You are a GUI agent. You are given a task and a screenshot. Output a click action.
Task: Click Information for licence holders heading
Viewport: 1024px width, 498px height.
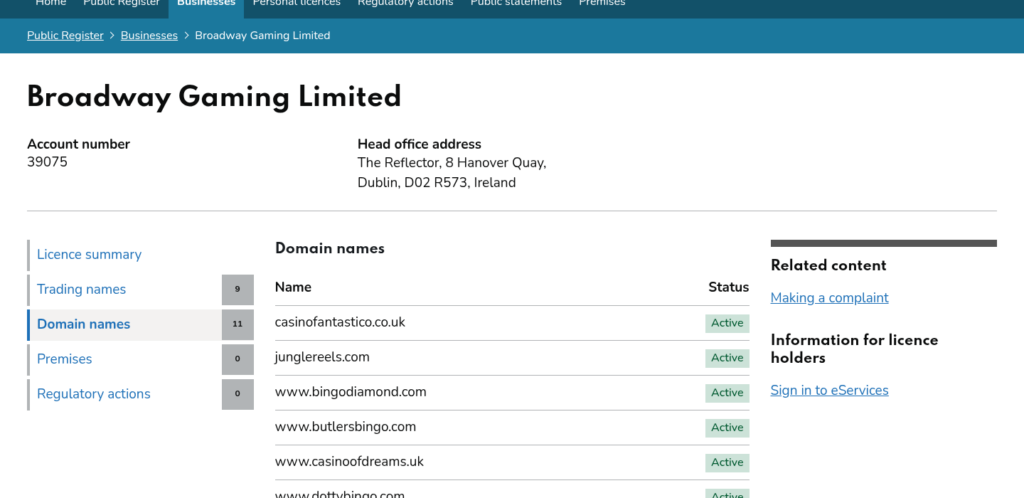(854, 349)
